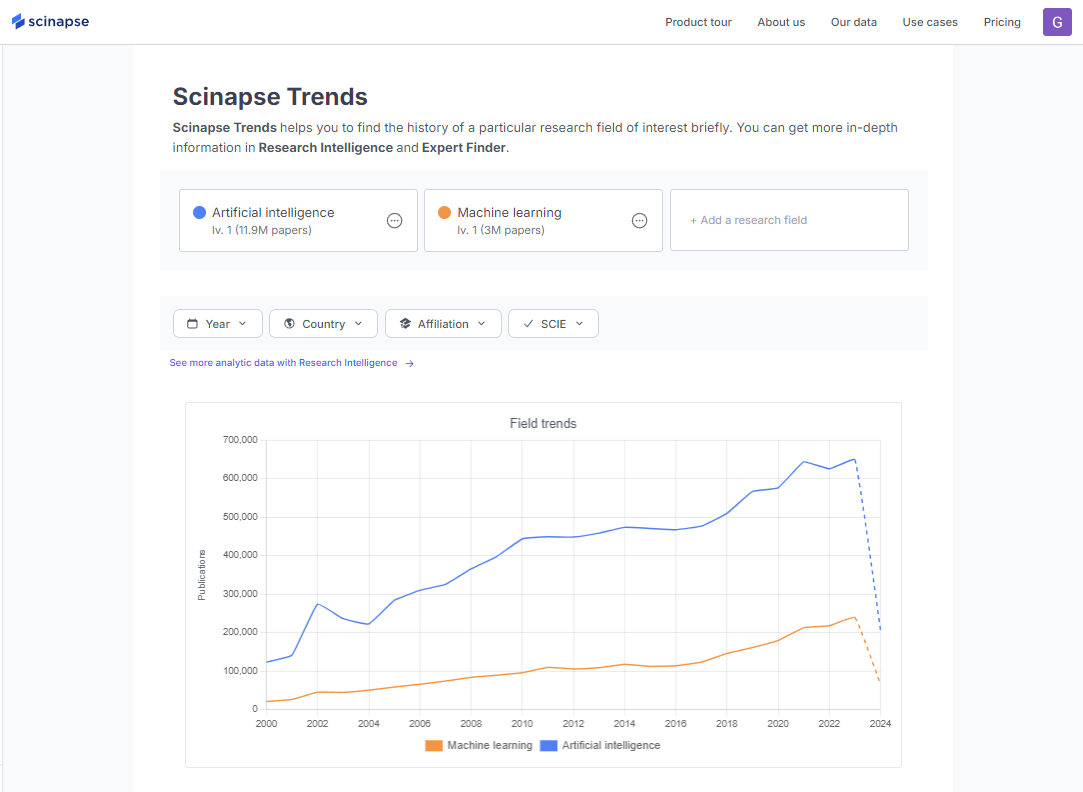Viewport: 1083px width, 792px height.
Task: Click the 100,000 y-axis label
Action: 240,670
